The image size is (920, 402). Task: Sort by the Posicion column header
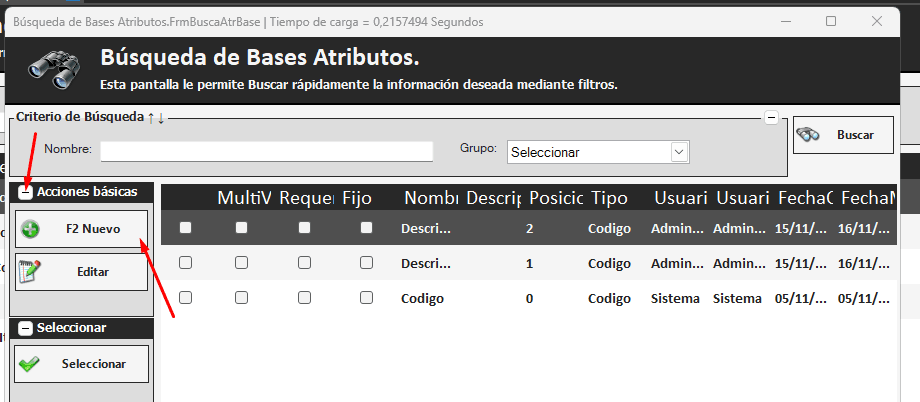point(556,198)
